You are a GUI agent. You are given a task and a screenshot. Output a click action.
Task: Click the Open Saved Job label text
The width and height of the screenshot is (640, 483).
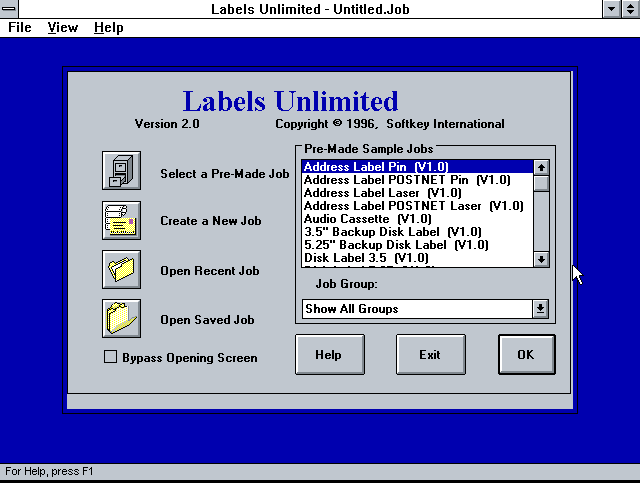pos(207,320)
